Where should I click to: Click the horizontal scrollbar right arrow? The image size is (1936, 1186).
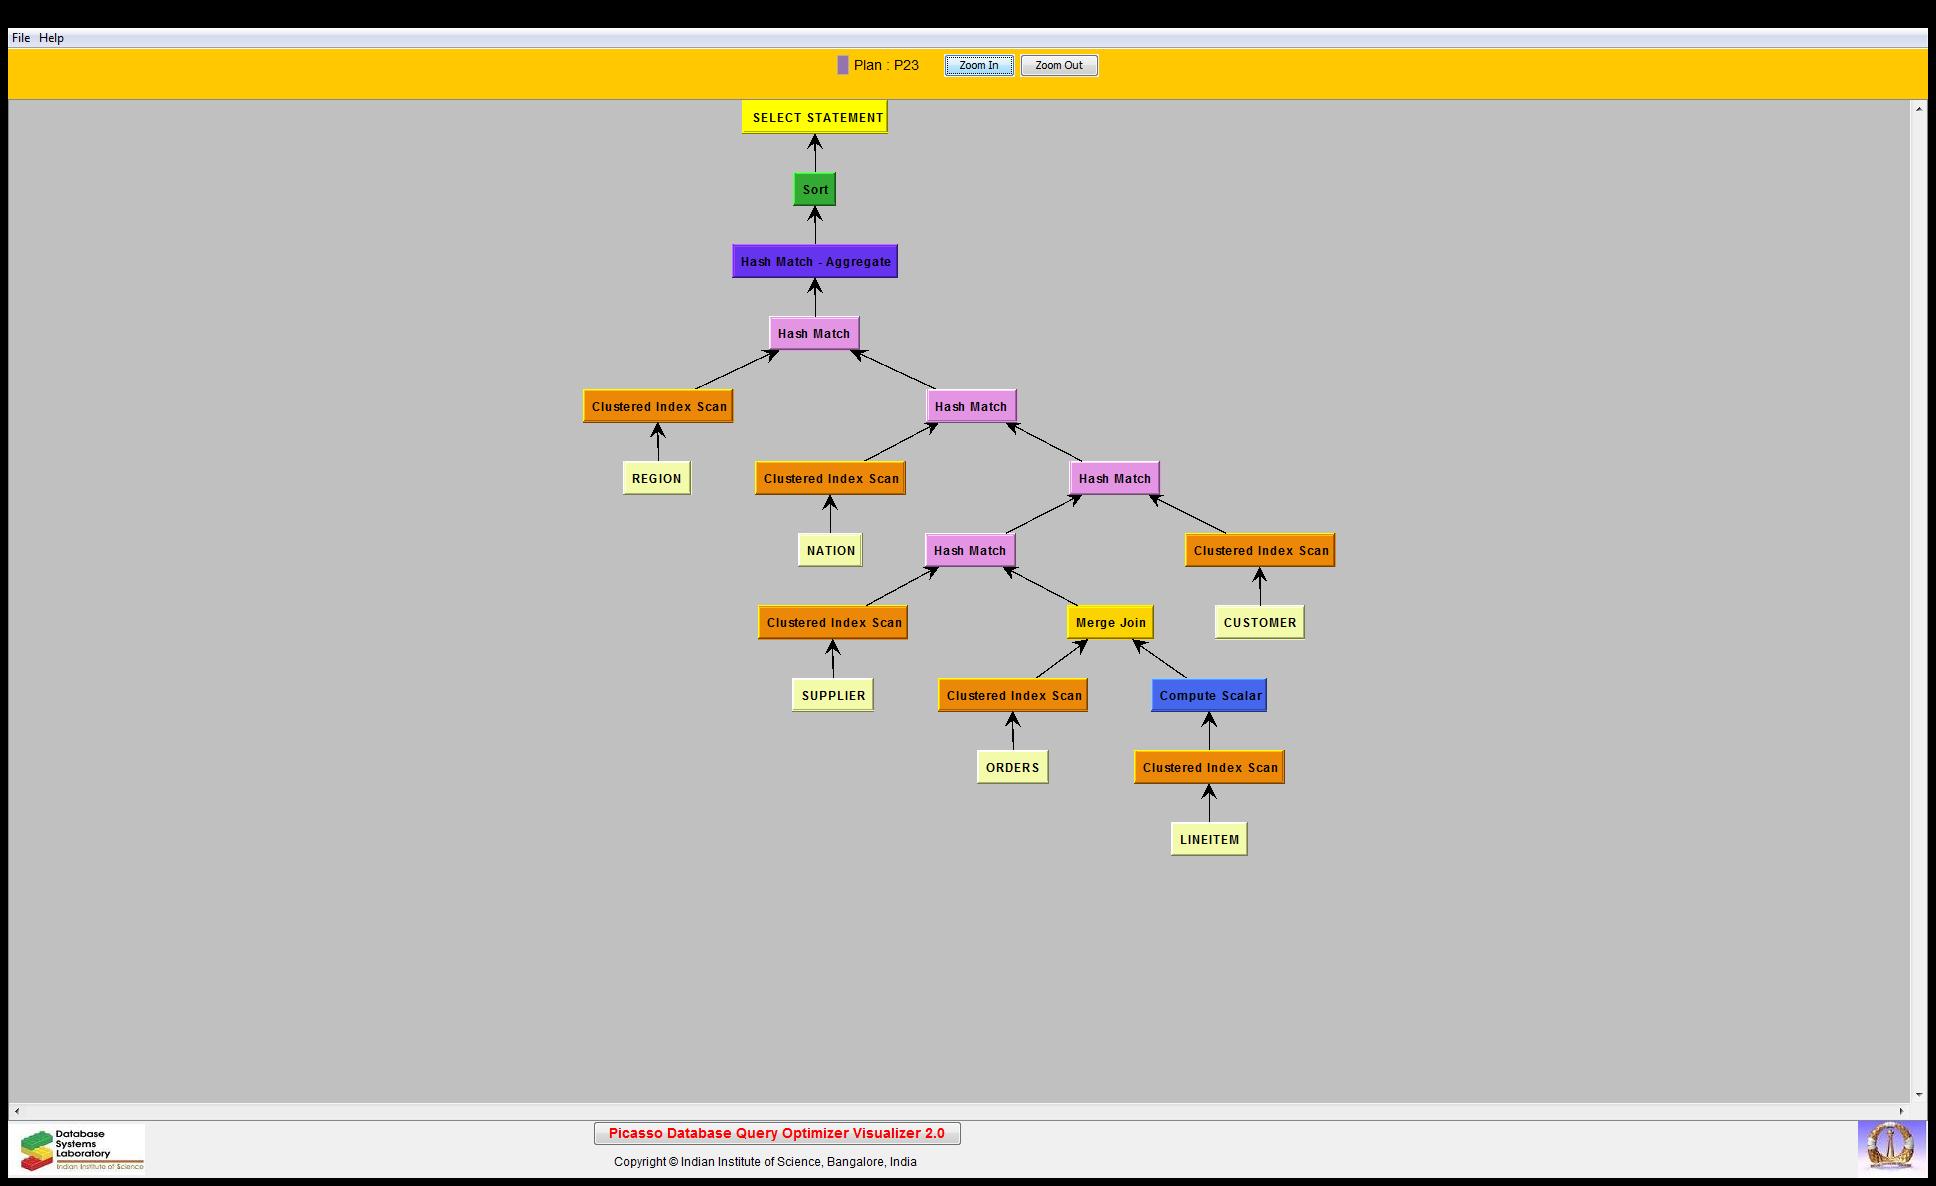(1902, 1111)
